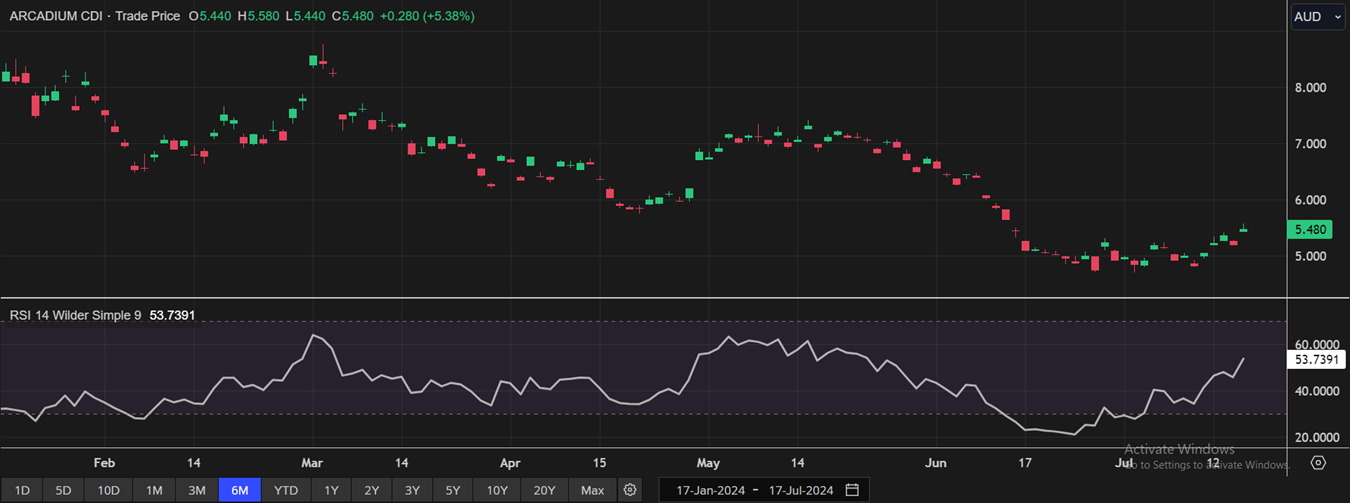This screenshot has width=1350, height=503.
Task: Click the start date 17-Jan-2024 field
Action: (x=711, y=490)
